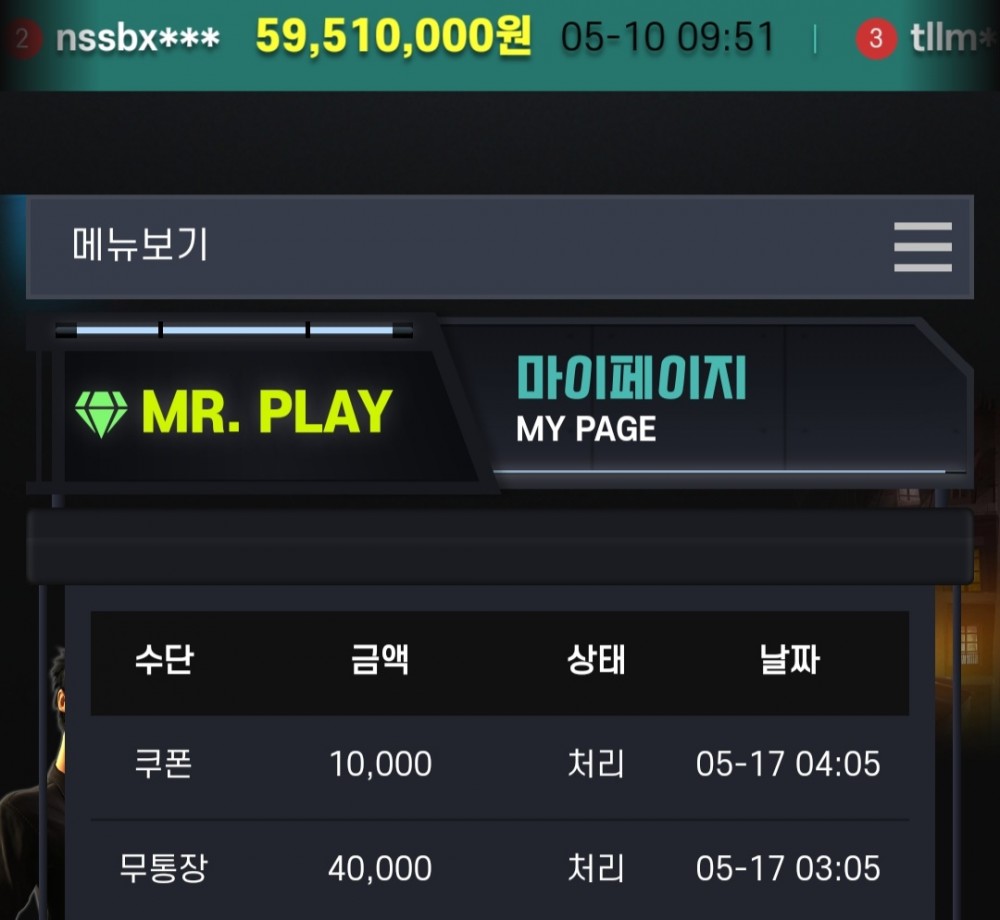Screen dimensions: 1000x920
Task: Click the 40,000 amount cell
Action: click(380, 868)
